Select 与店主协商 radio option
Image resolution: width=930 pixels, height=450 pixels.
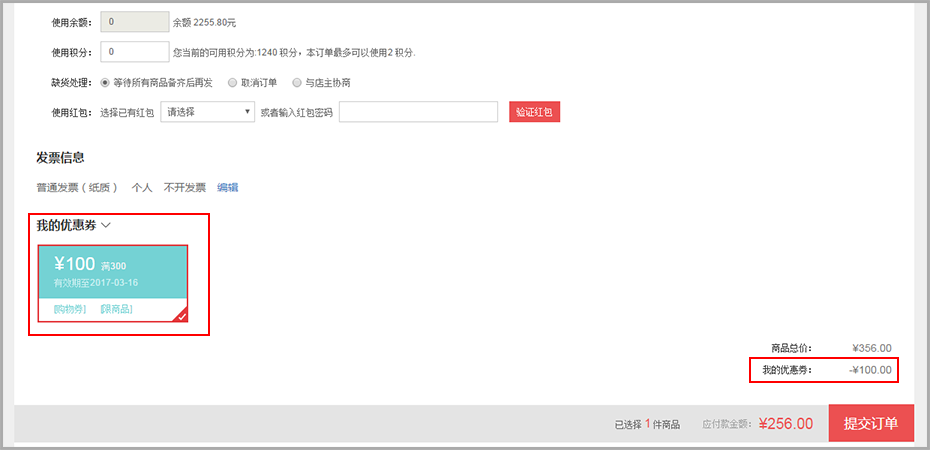pos(297,82)
